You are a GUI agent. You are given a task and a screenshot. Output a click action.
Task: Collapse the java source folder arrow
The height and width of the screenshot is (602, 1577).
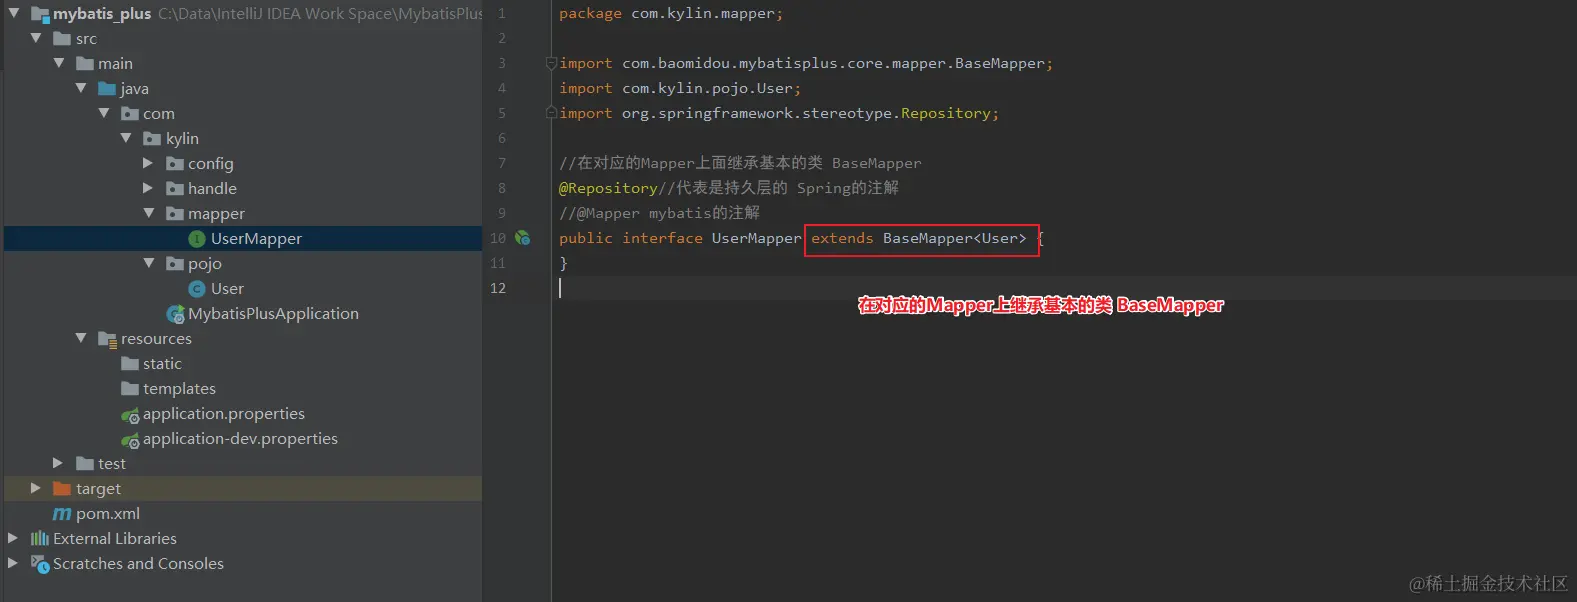81,88
